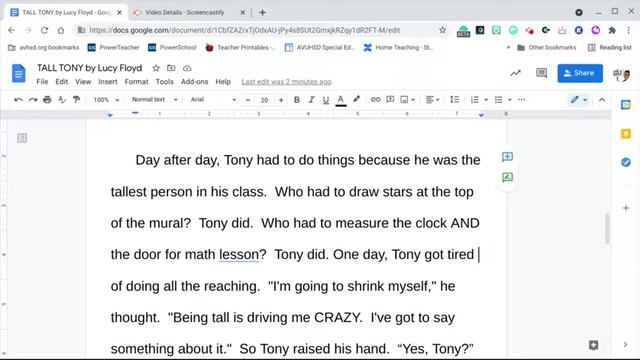Show more toolbar options ellipsis

(x=522, y=100)
